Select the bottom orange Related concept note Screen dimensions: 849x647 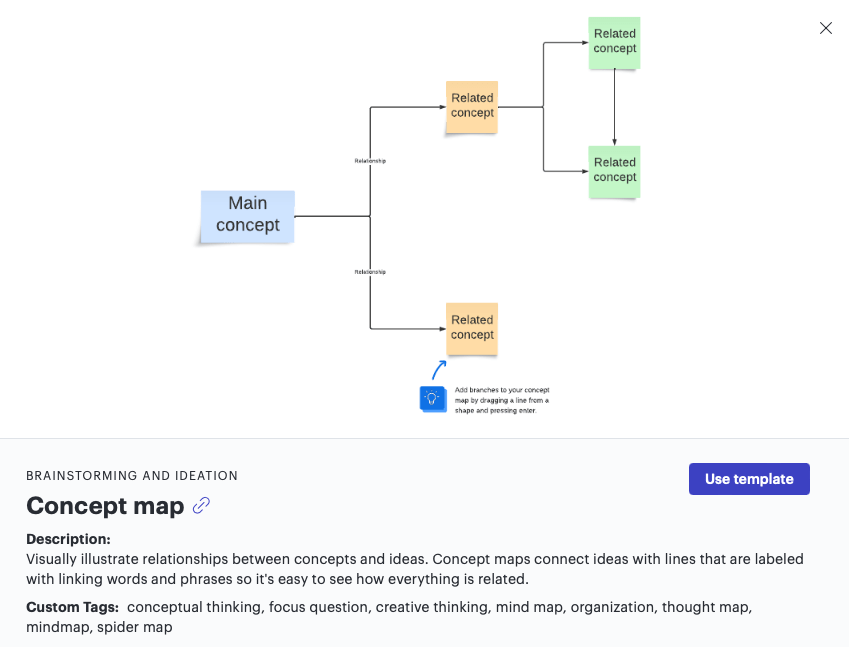pyautogui.click(x=470, y=327)
